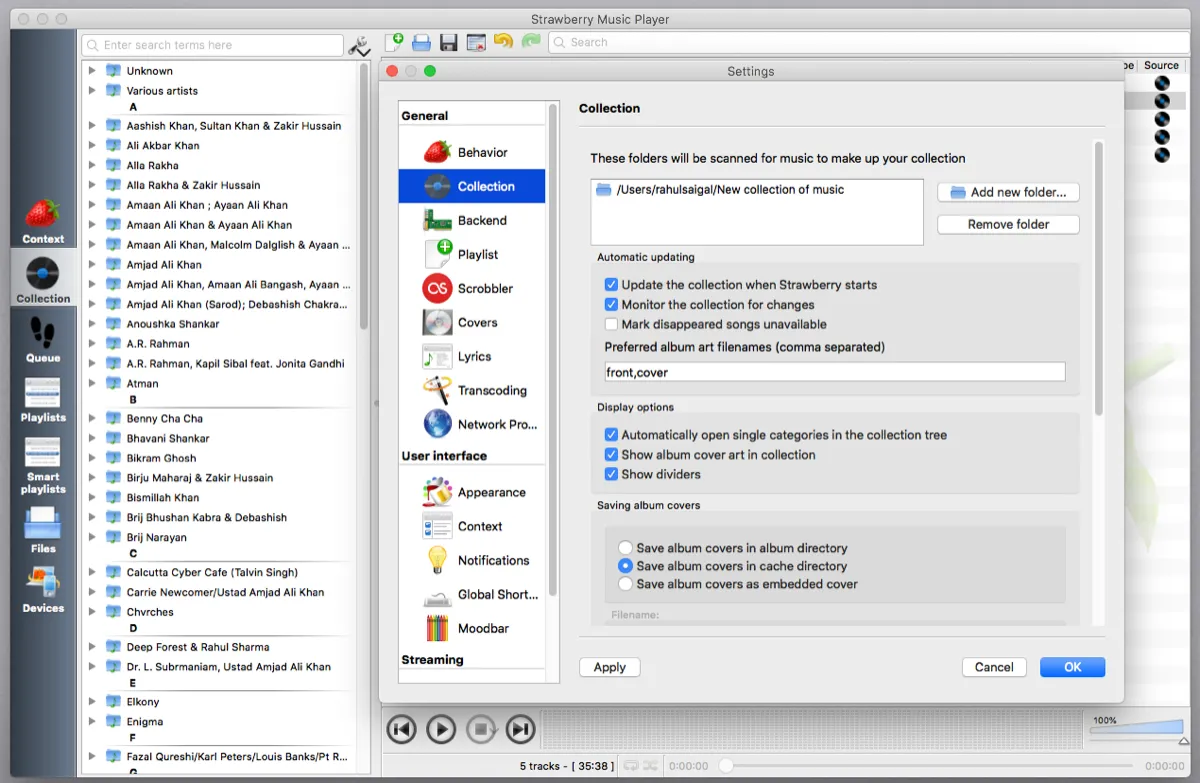This screenshot has height=783, width=1200.
Task: Open Transcoding settings page
Action: [x=472, y=390]
